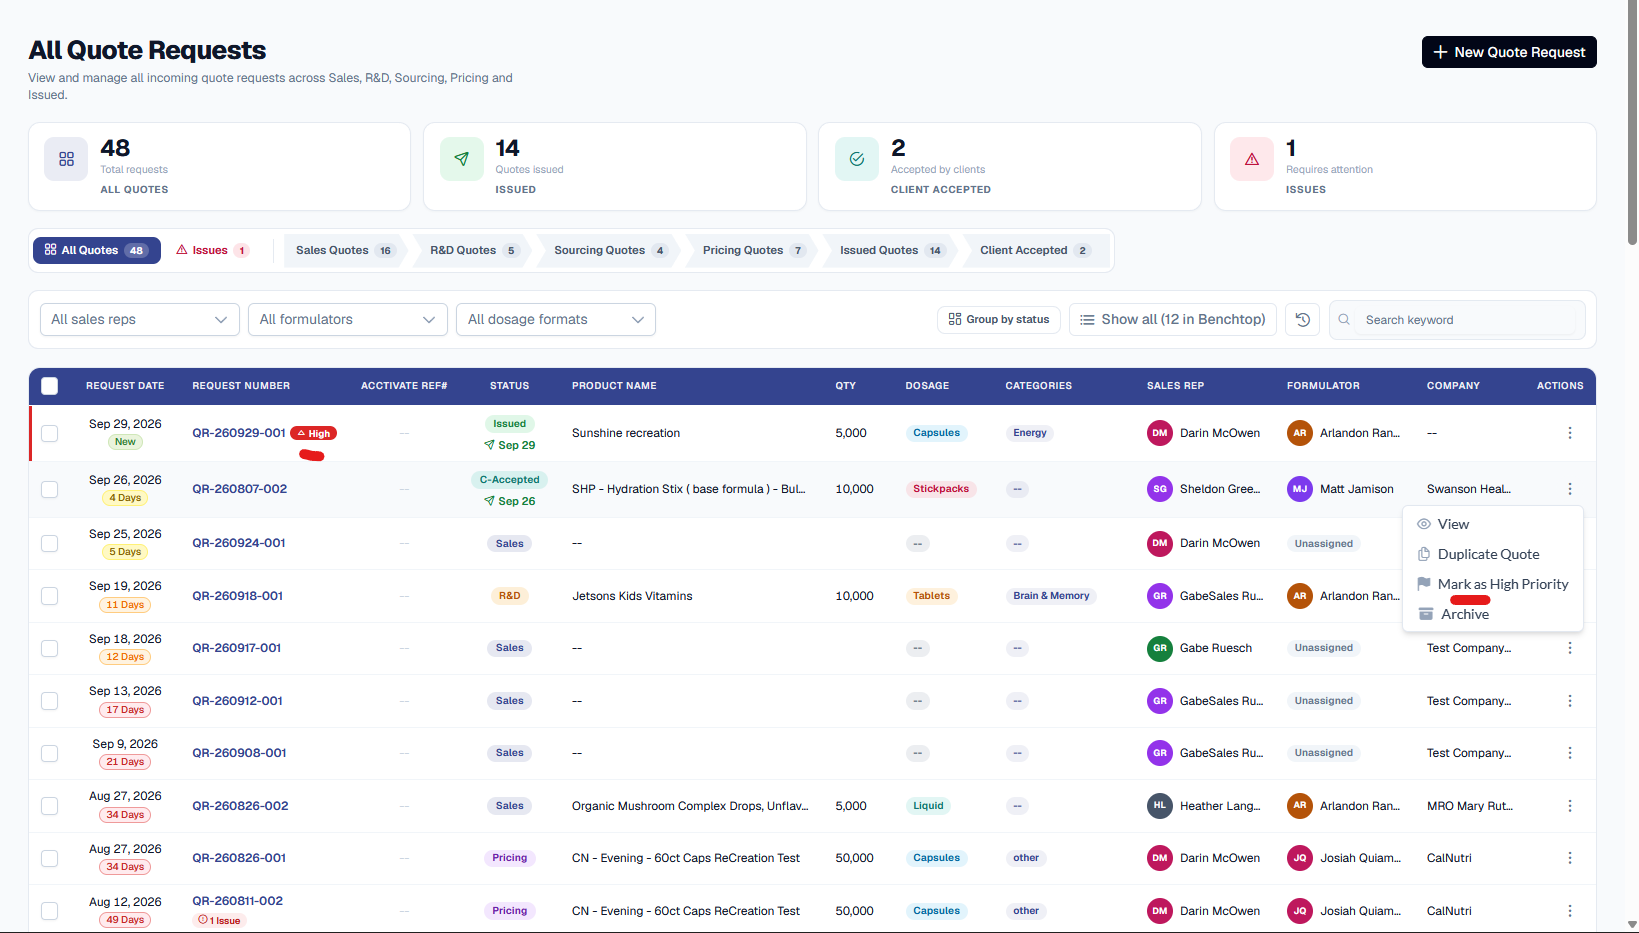Viewport: 1639px width, 933px height.
Task: Open actions menu for QR-260908-001 row
Action: tap(1569, 753)
